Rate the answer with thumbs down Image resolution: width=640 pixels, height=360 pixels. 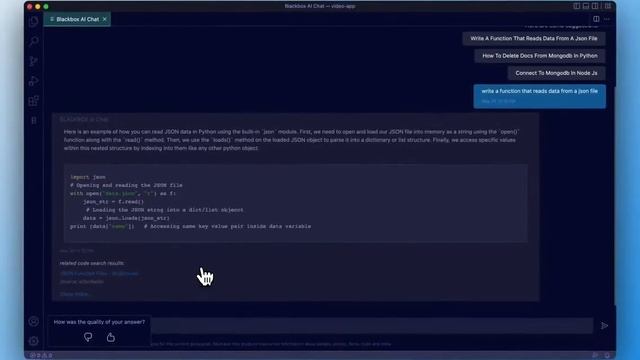(88, 337)
